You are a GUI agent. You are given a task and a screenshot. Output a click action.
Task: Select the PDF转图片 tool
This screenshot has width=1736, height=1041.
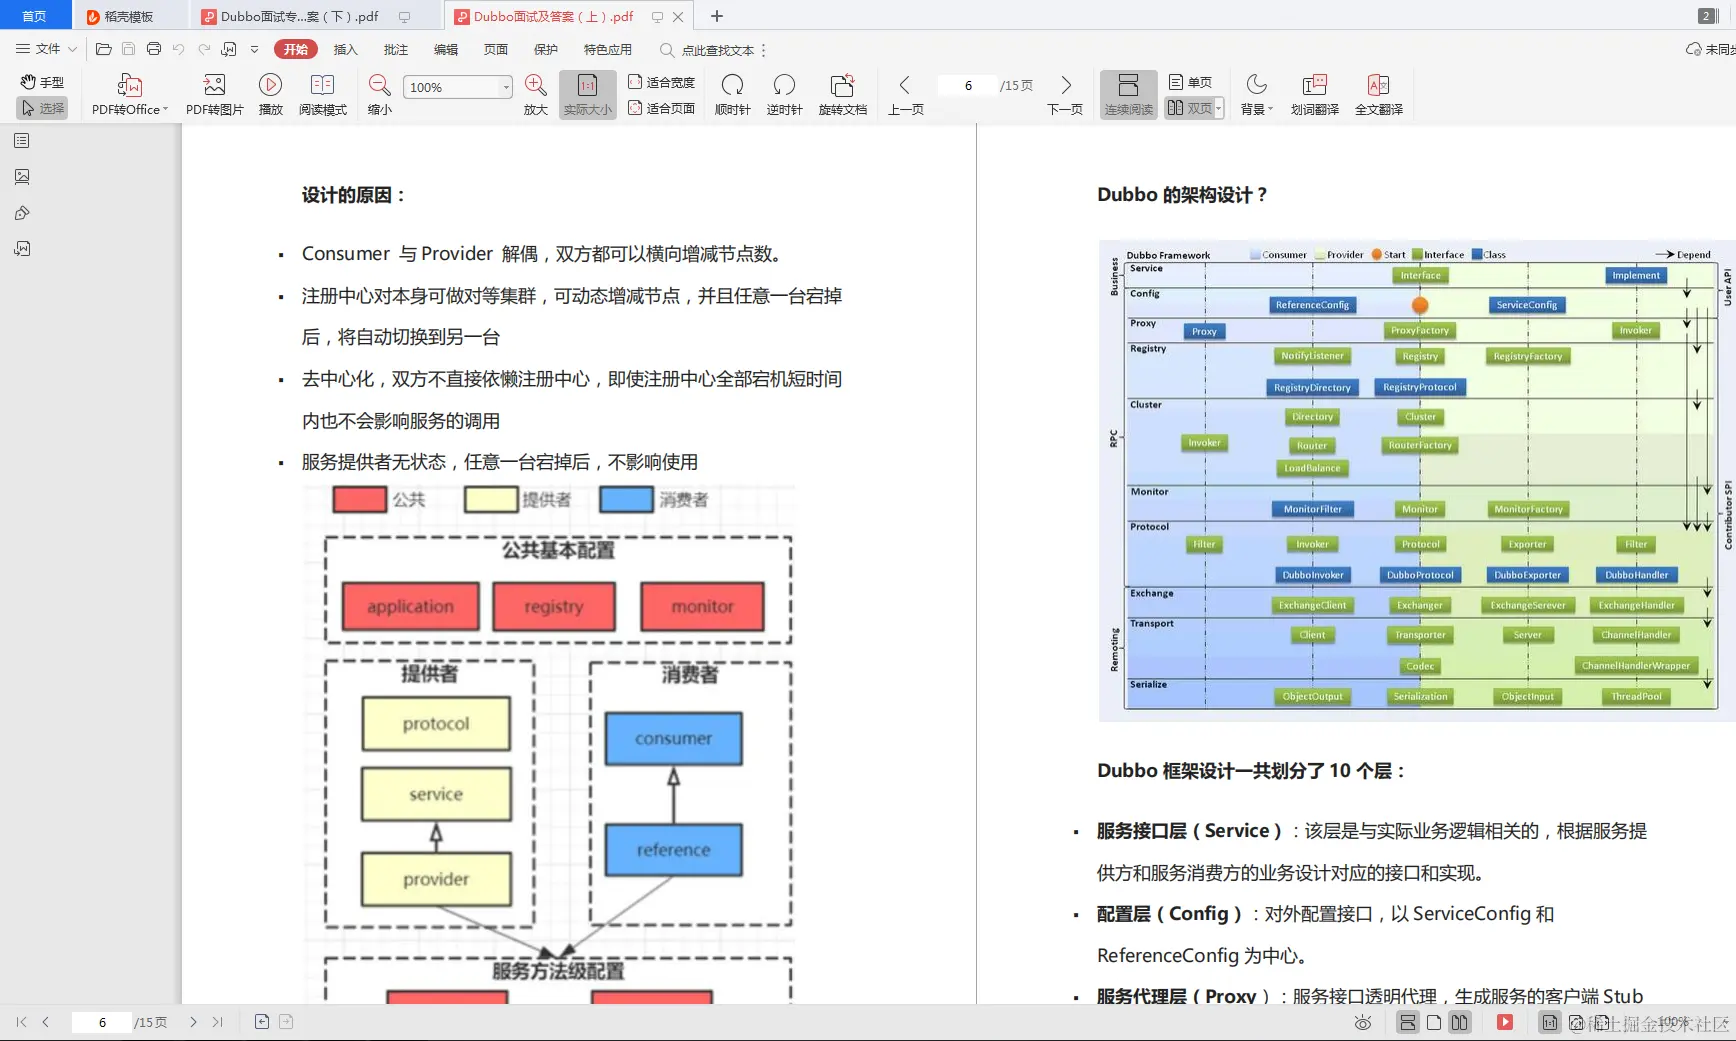[213, 95]
